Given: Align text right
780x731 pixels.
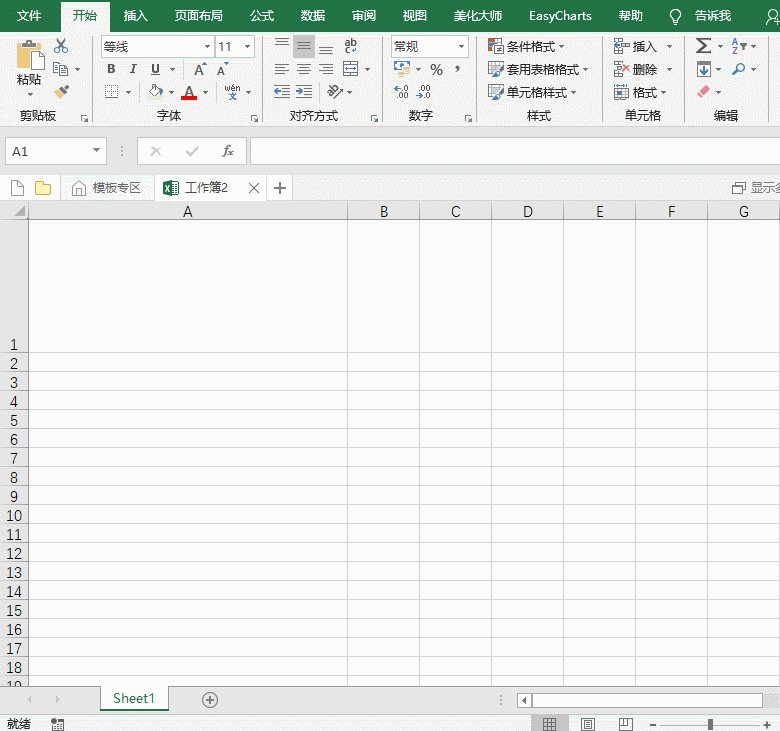Looking at the screenshot, I should pyautogui.click(x=326, y=69).
